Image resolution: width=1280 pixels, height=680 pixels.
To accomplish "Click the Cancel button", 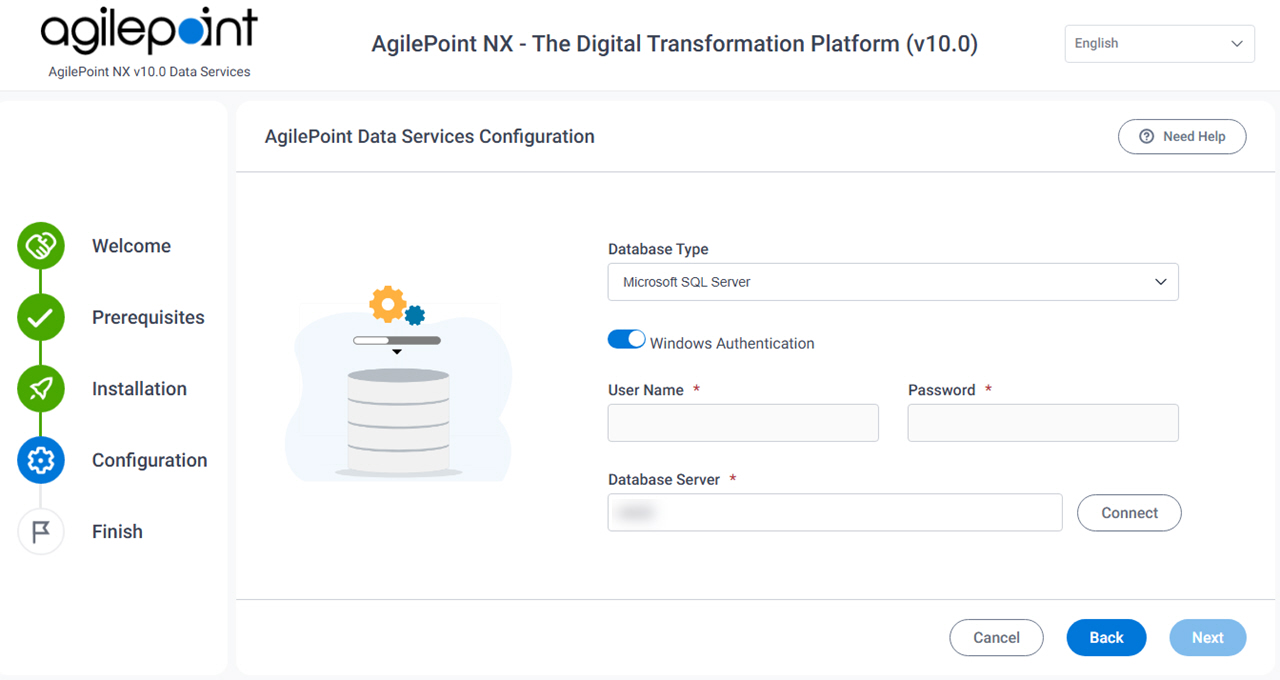I will [996, 638].
